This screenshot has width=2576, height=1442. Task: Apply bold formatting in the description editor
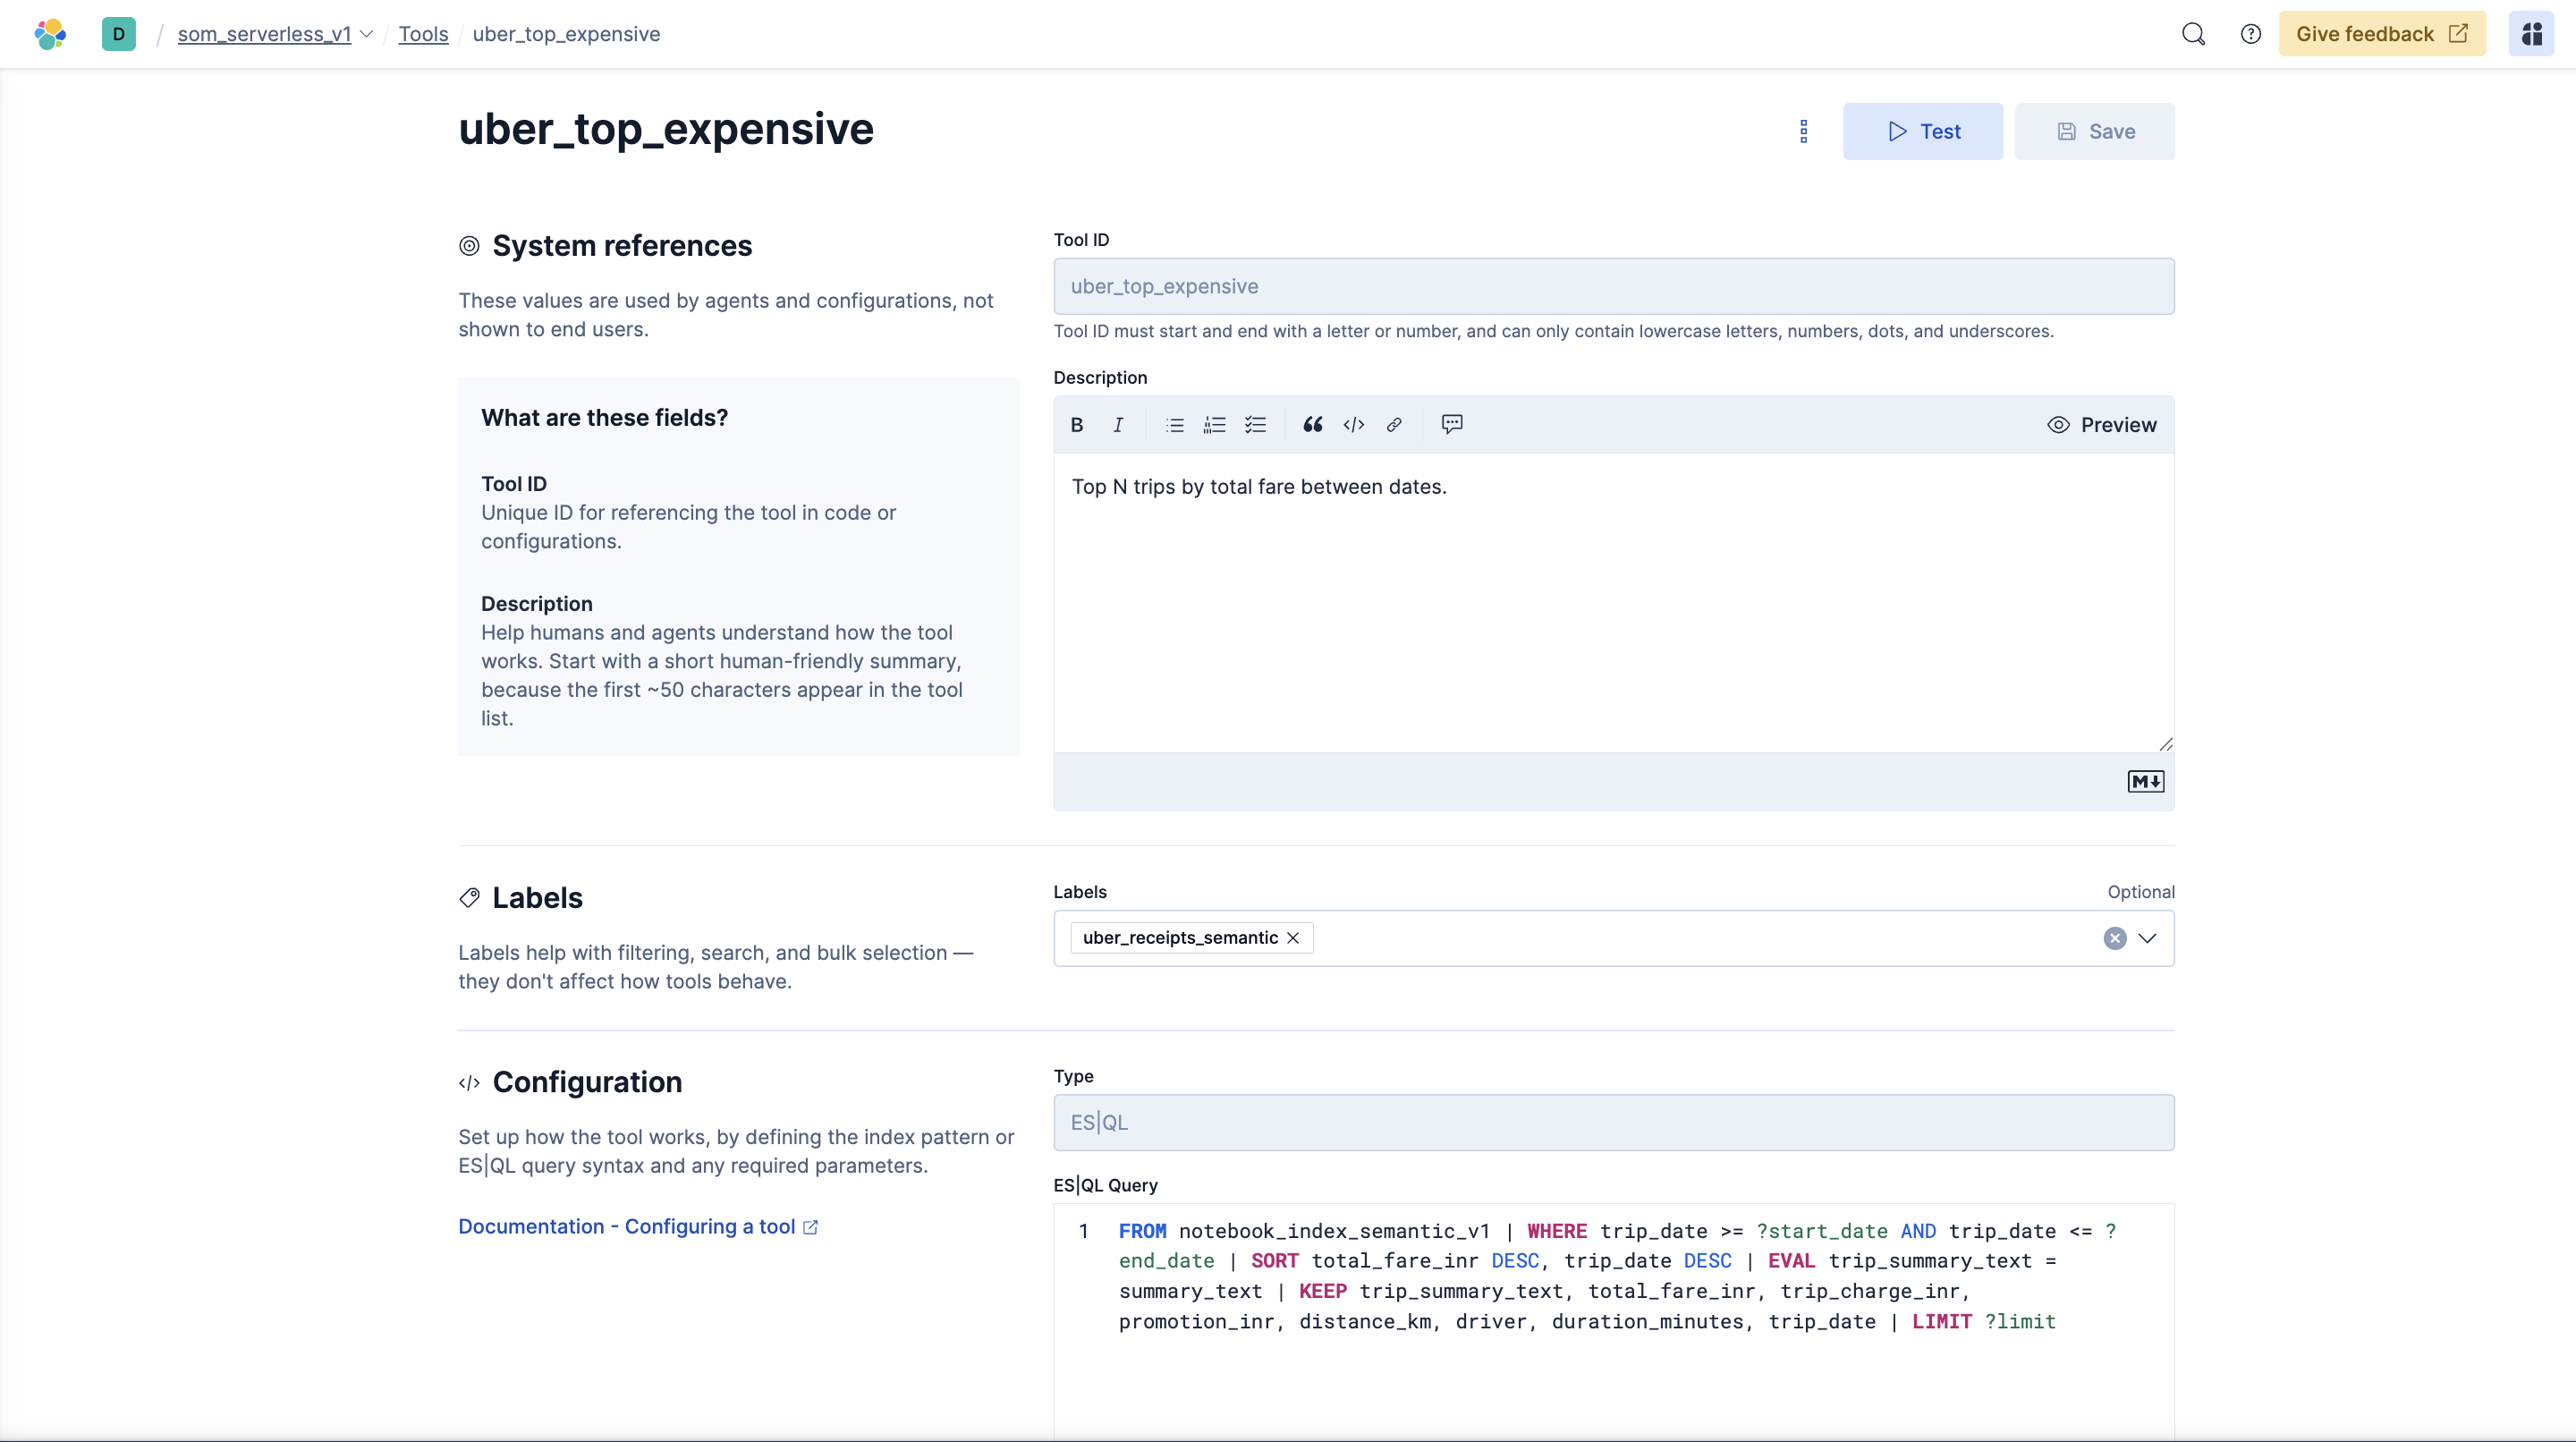pos(1076,424)
